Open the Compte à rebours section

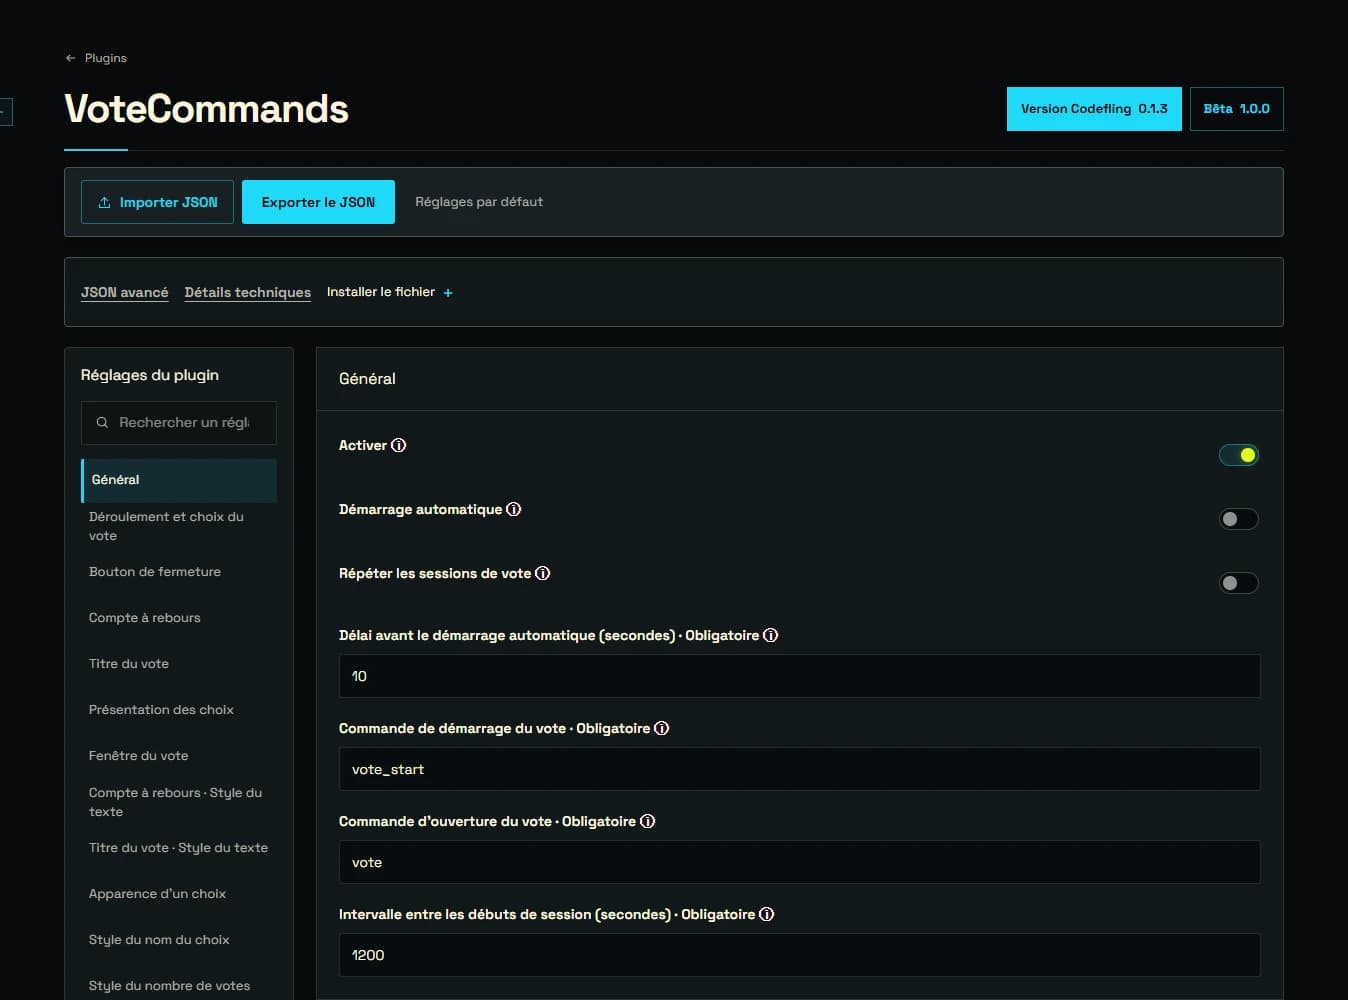tap(179, 618)
